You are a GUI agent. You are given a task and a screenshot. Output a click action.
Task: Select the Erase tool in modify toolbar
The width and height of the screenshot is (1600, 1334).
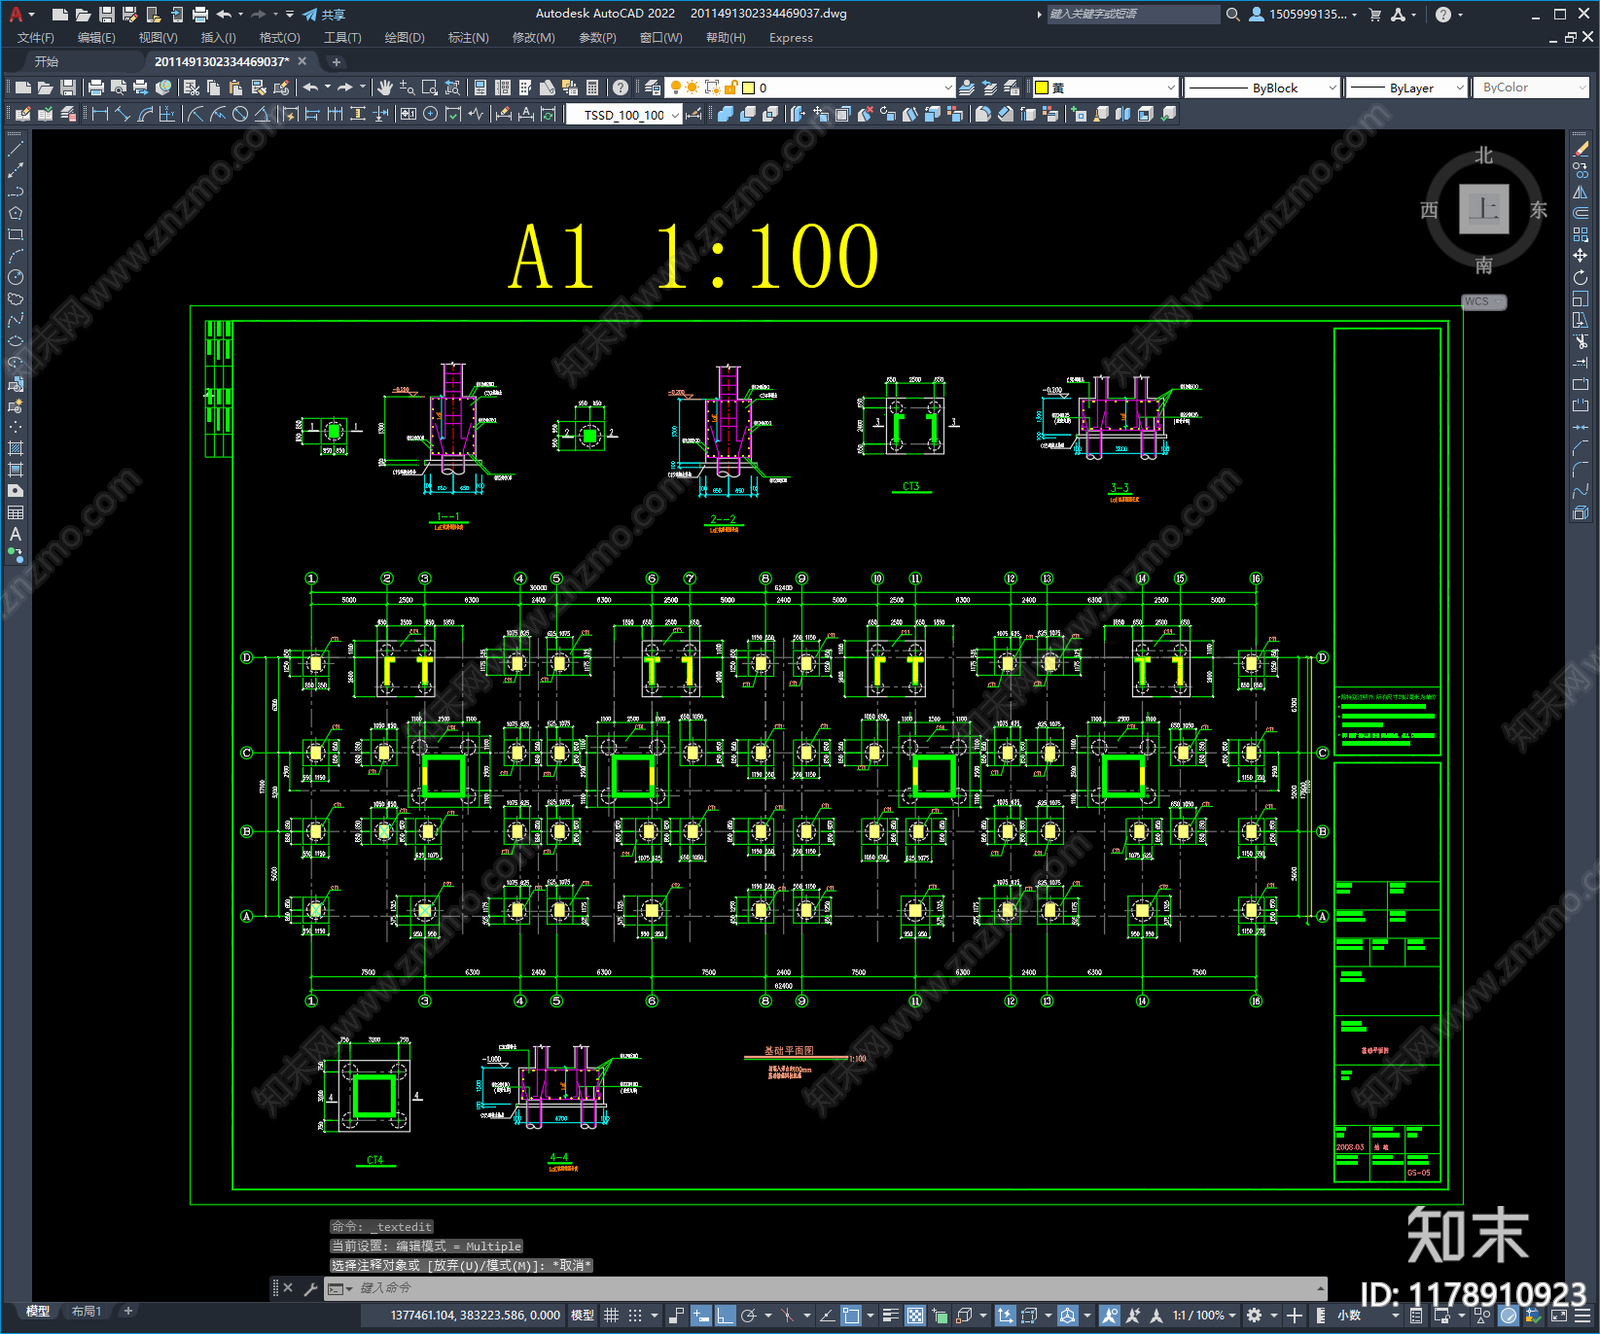pyautogui.click(x=1580, y=149)
